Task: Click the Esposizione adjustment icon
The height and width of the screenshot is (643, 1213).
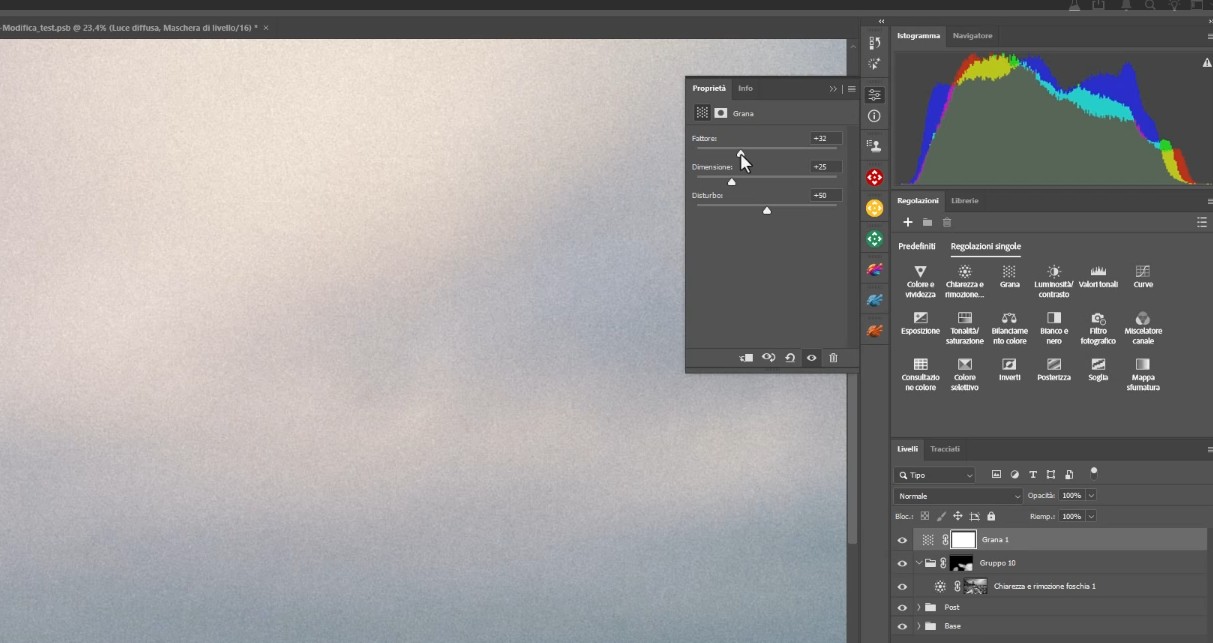Action: click(x=920, y=323)
